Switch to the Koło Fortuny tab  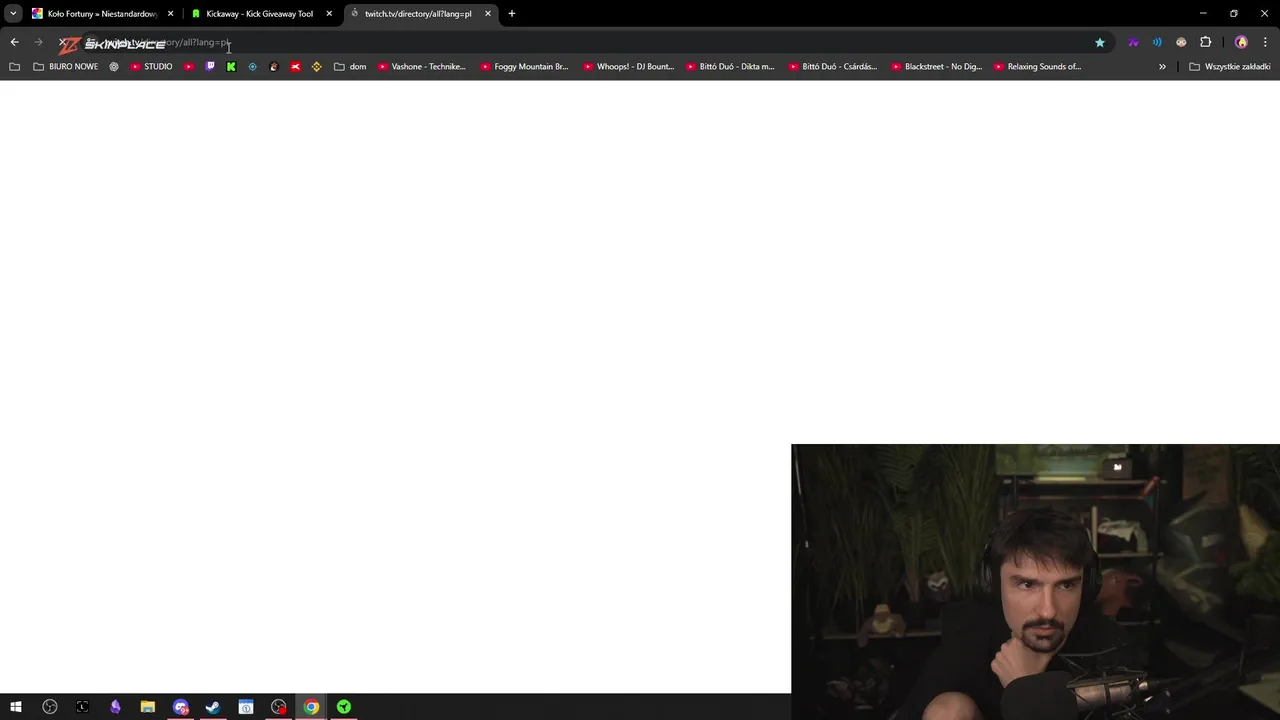click(x=102, y=14)
